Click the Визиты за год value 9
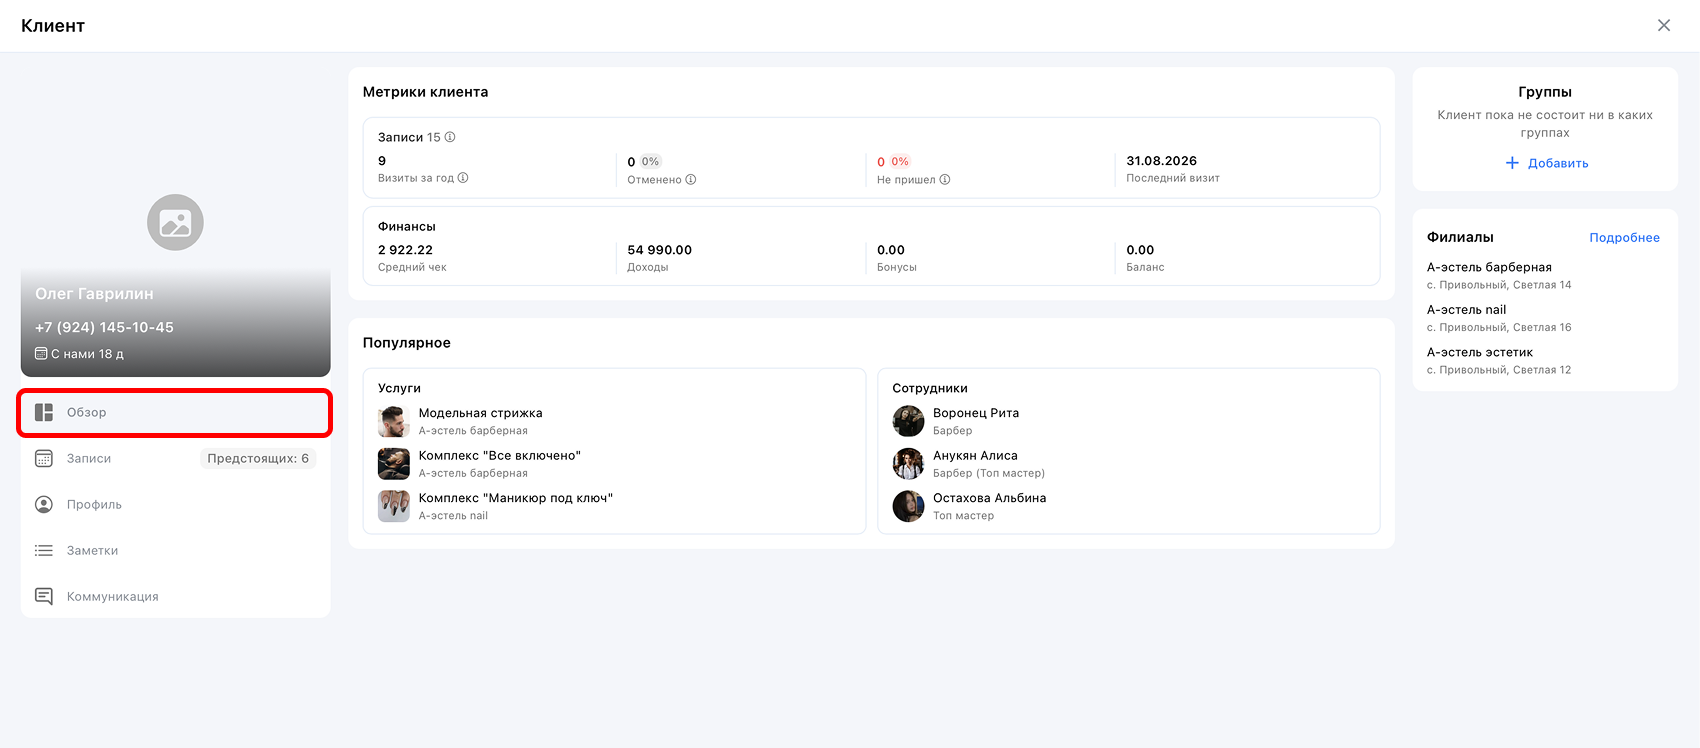The height and width of the screenshot is (748, 1700). pyautogui.click(x=382, y=161)
